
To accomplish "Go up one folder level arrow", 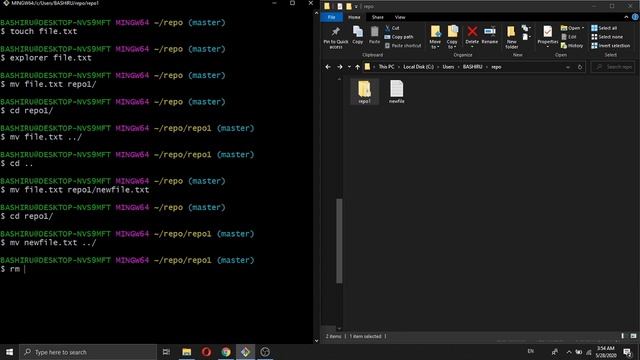I will click(x=358, y=67).
